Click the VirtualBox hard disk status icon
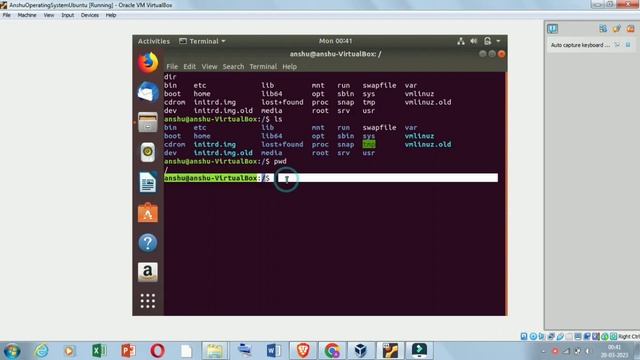The image size is (640, 360). tap(524, 336)
